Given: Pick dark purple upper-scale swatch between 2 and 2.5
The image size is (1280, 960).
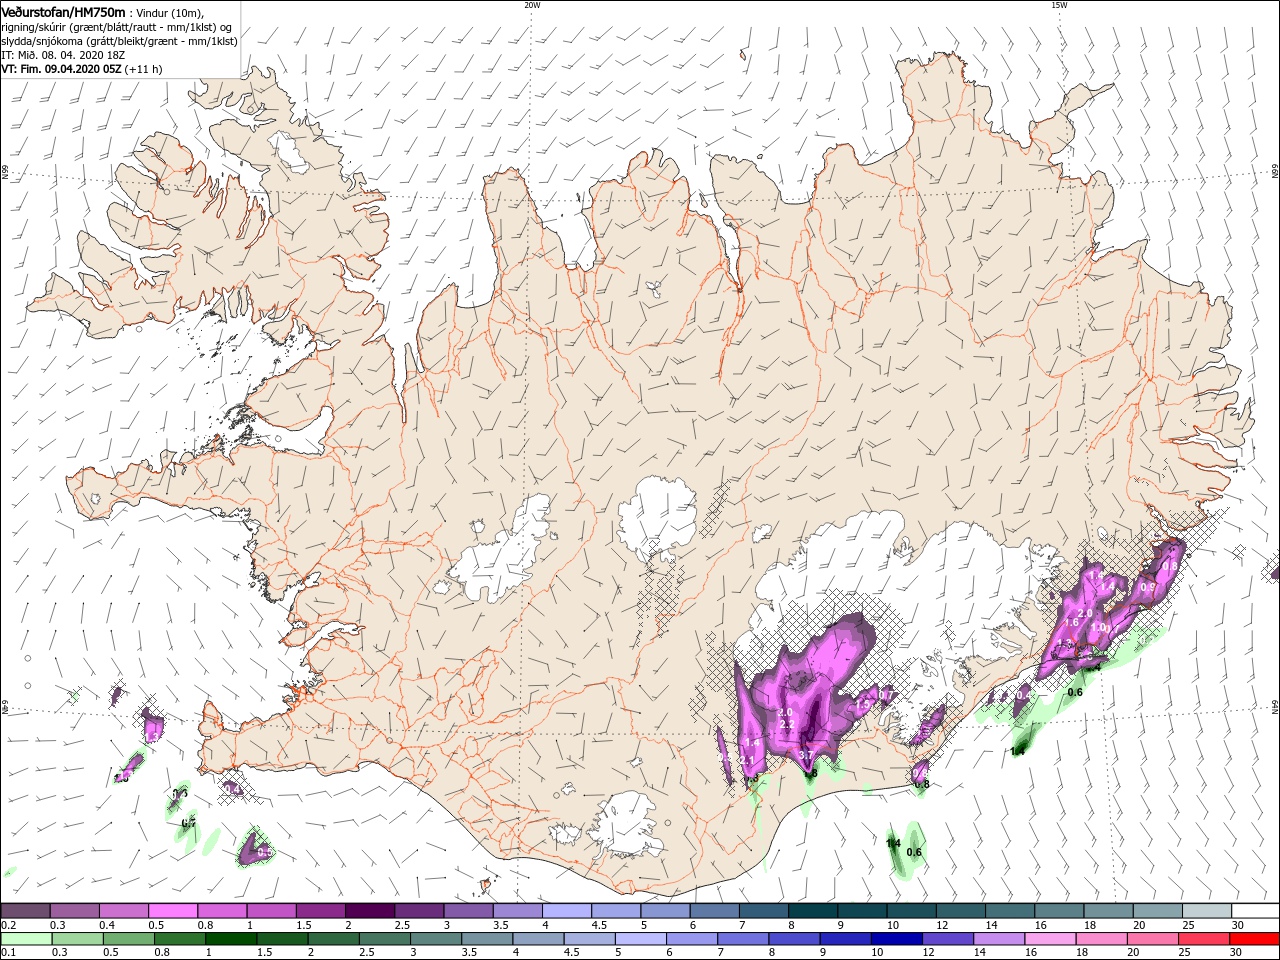Looking at the screenshot, I should pyautogui.click(x=369, y=911).
